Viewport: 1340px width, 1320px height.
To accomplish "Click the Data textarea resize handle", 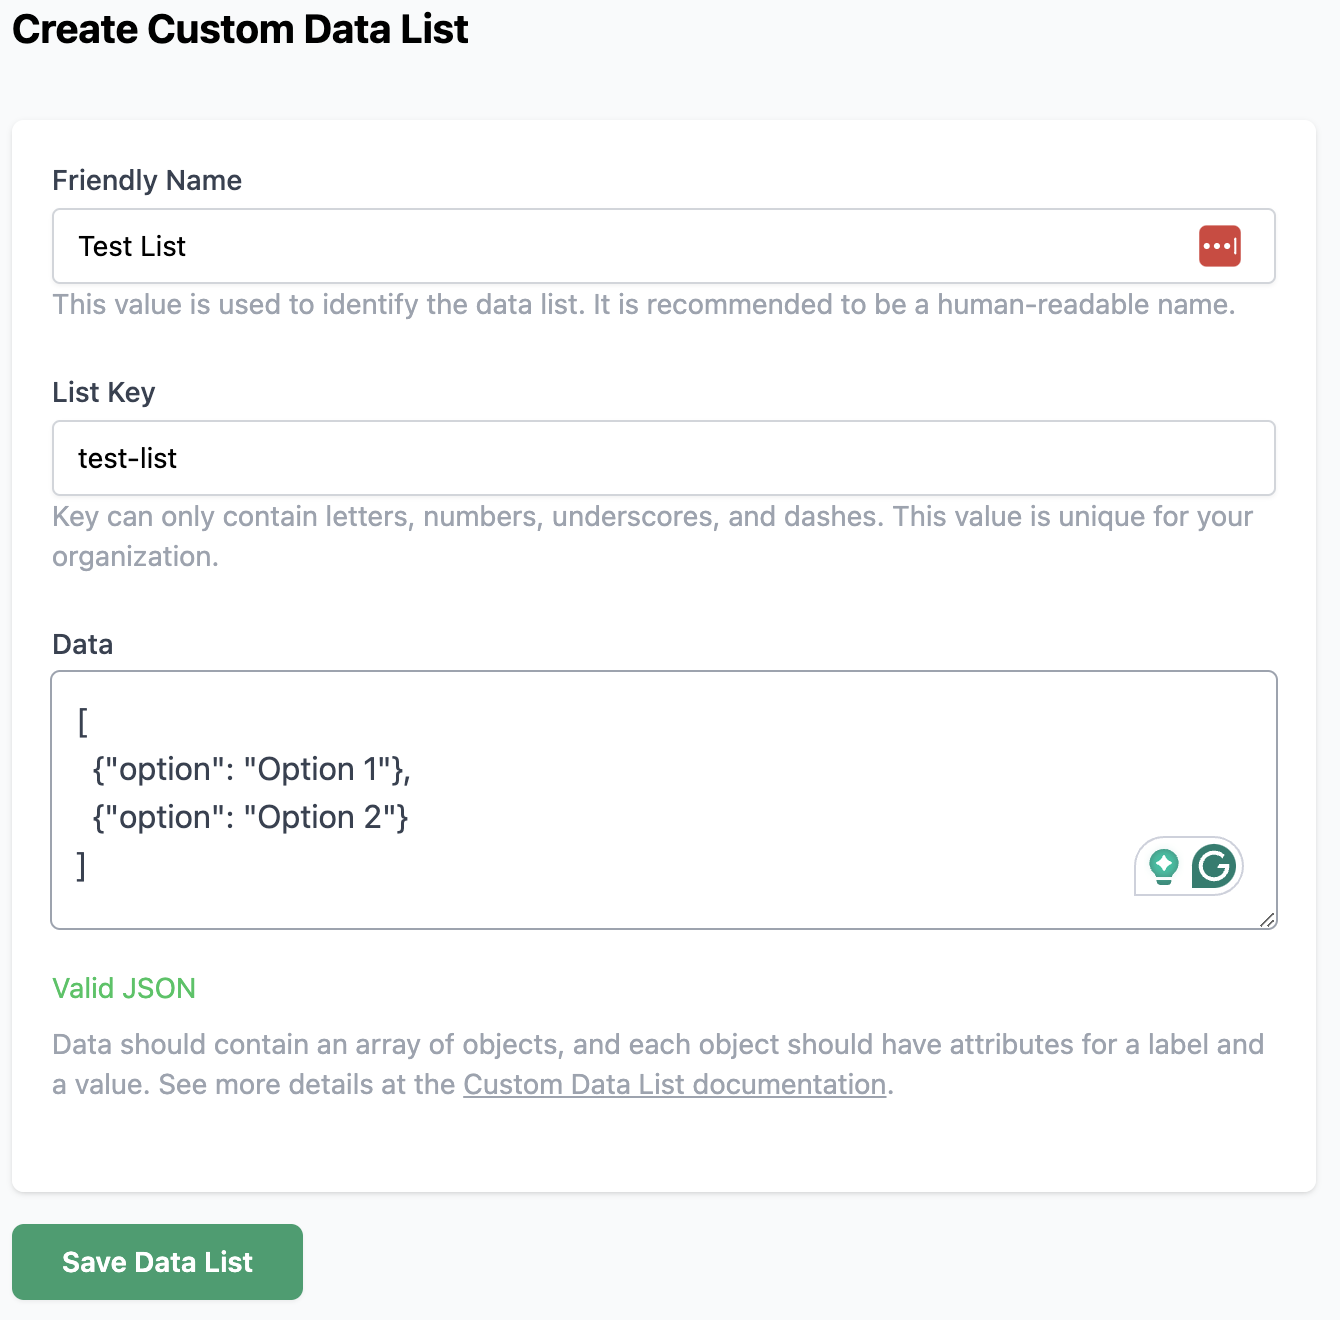I will click(1267, 920).
